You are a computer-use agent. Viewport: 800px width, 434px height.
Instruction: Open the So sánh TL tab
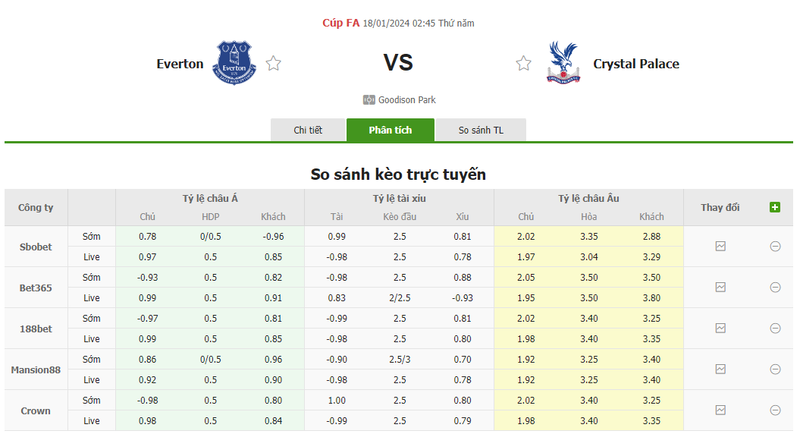click(x=481, y=131)
